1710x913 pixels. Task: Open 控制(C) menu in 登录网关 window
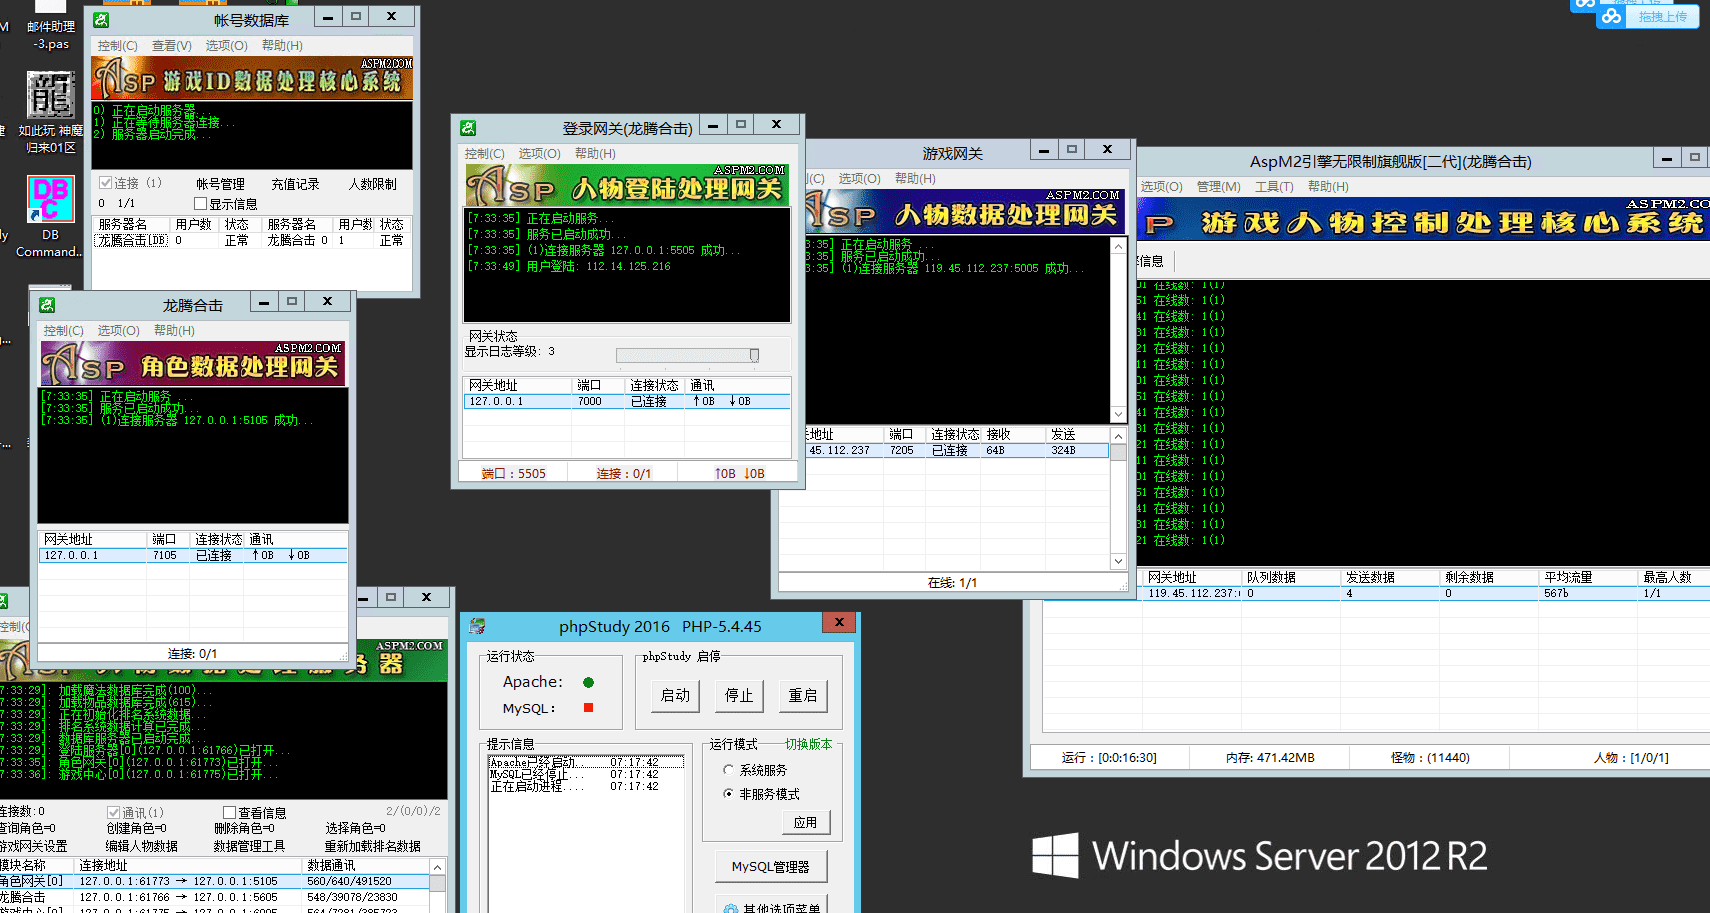[484, 154]
